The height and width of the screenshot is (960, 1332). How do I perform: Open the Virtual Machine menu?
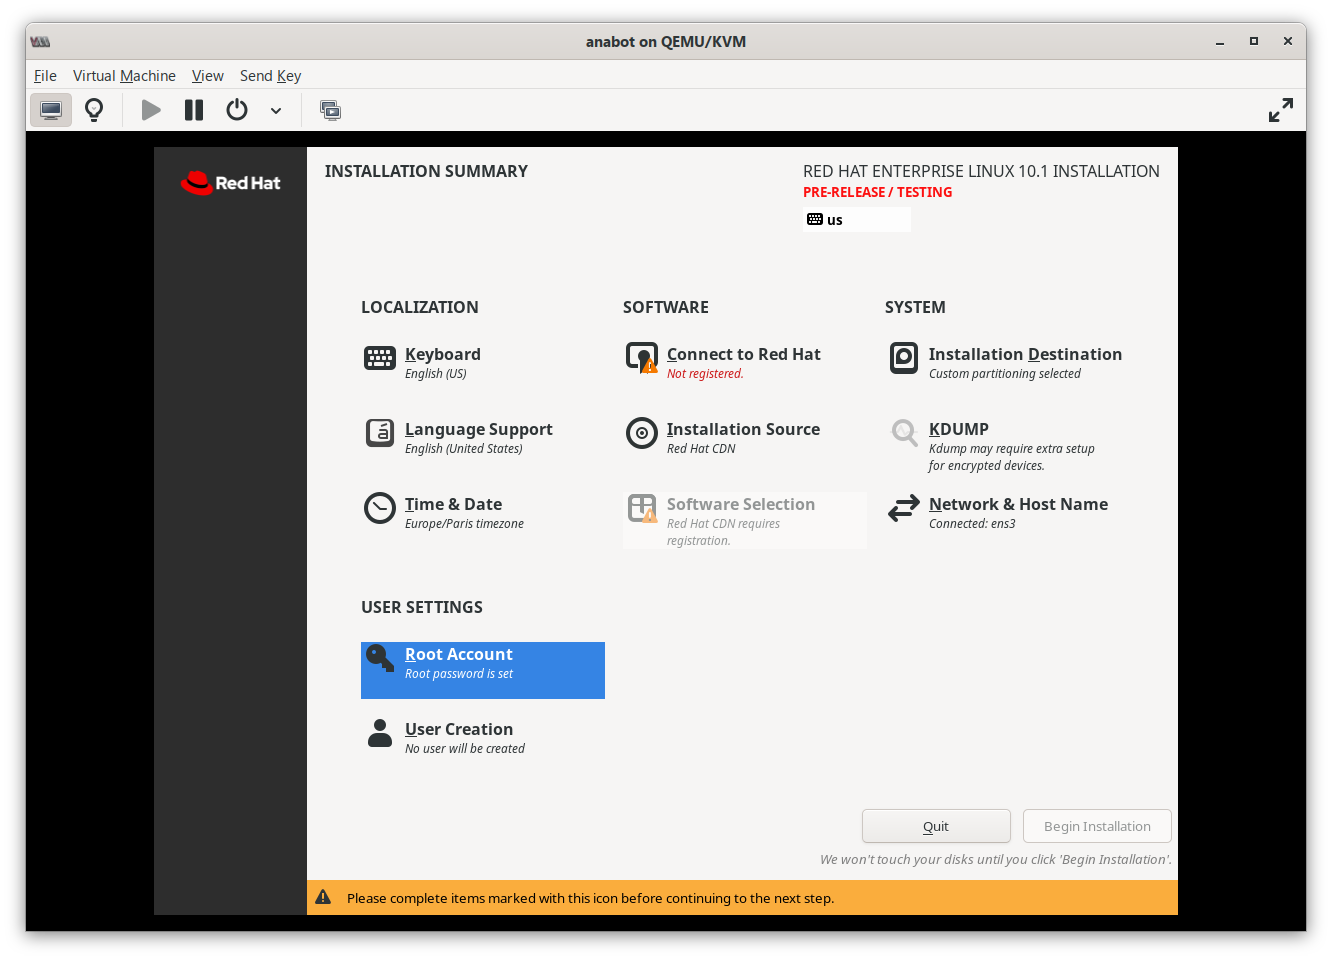click(124, 76)
